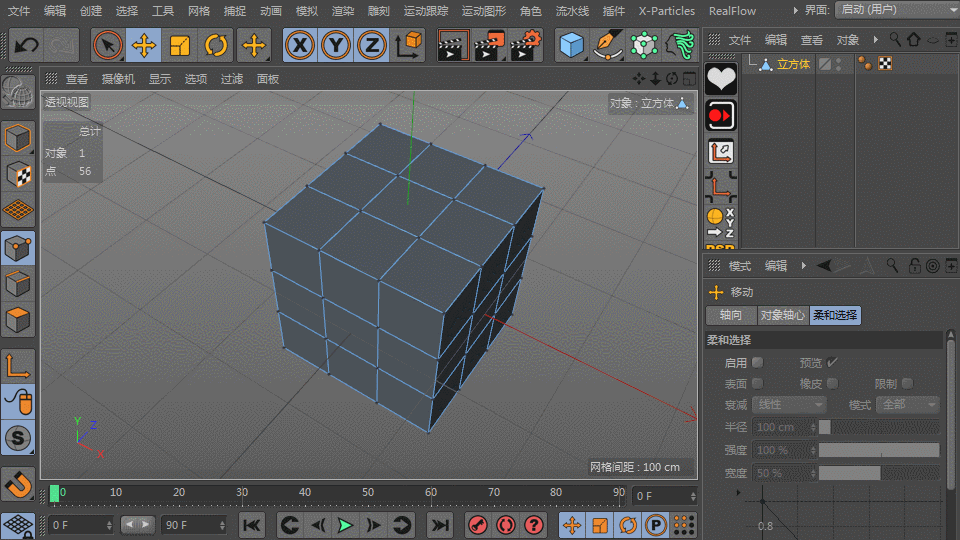Expand object manager menu arrow

tap(876, 40)
